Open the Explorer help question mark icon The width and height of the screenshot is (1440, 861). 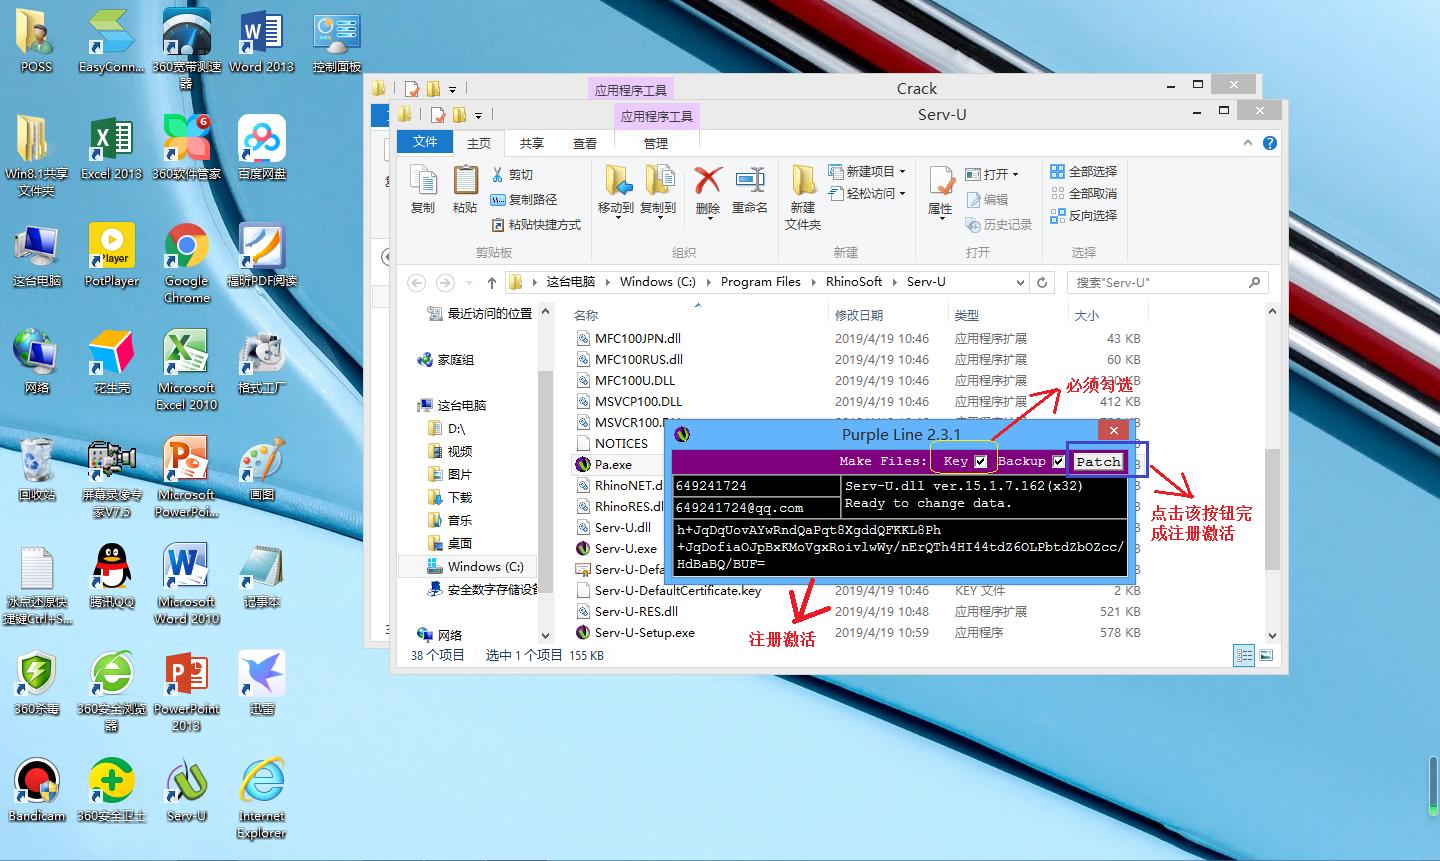coord(1269,143)
